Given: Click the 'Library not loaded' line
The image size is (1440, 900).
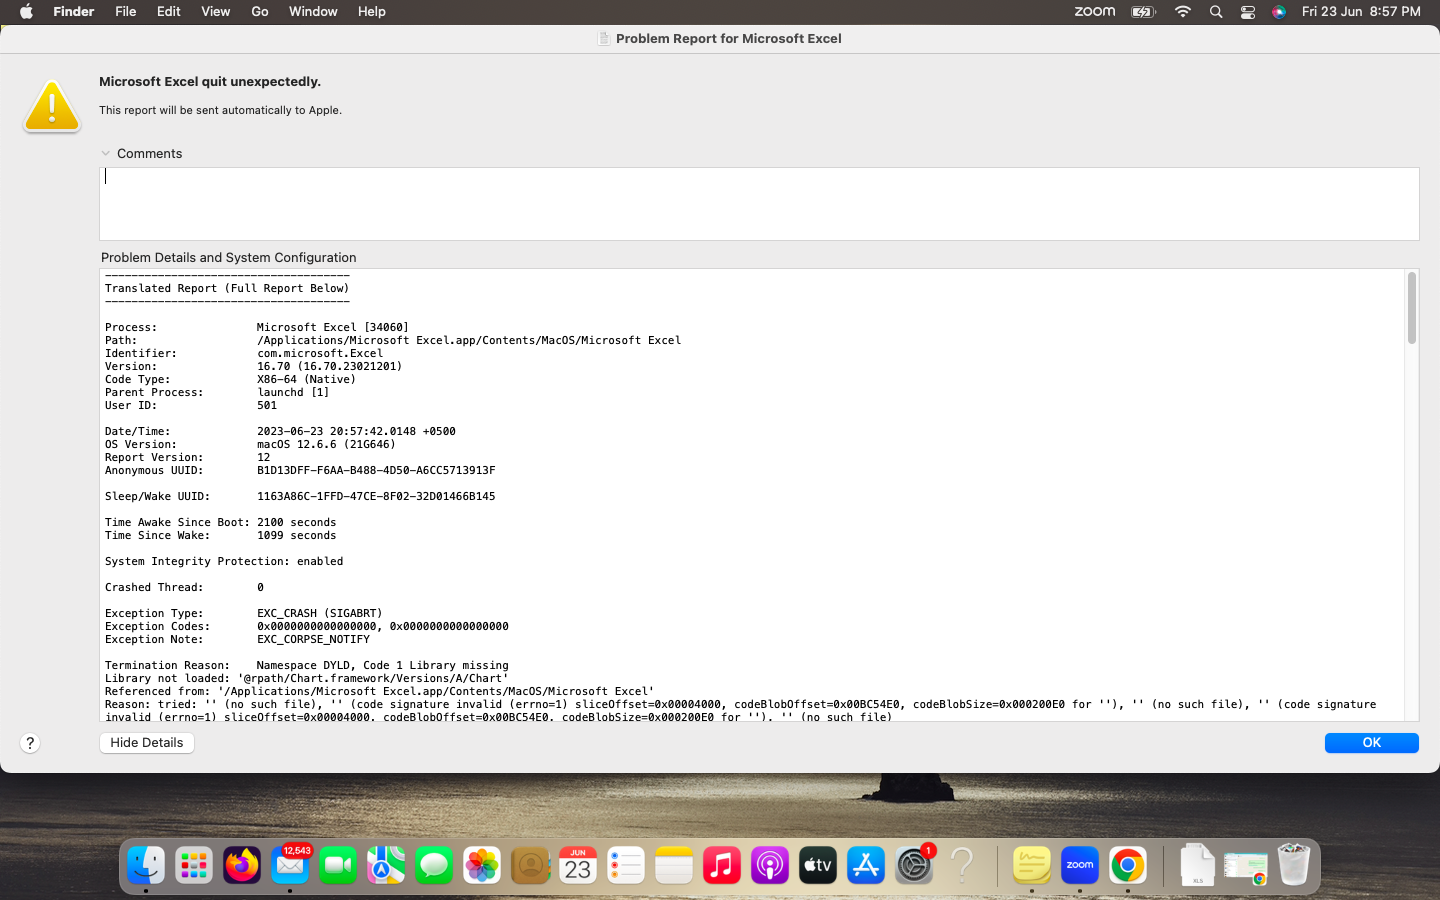Looking at the screenshot, I should click(x=307, y=678).
